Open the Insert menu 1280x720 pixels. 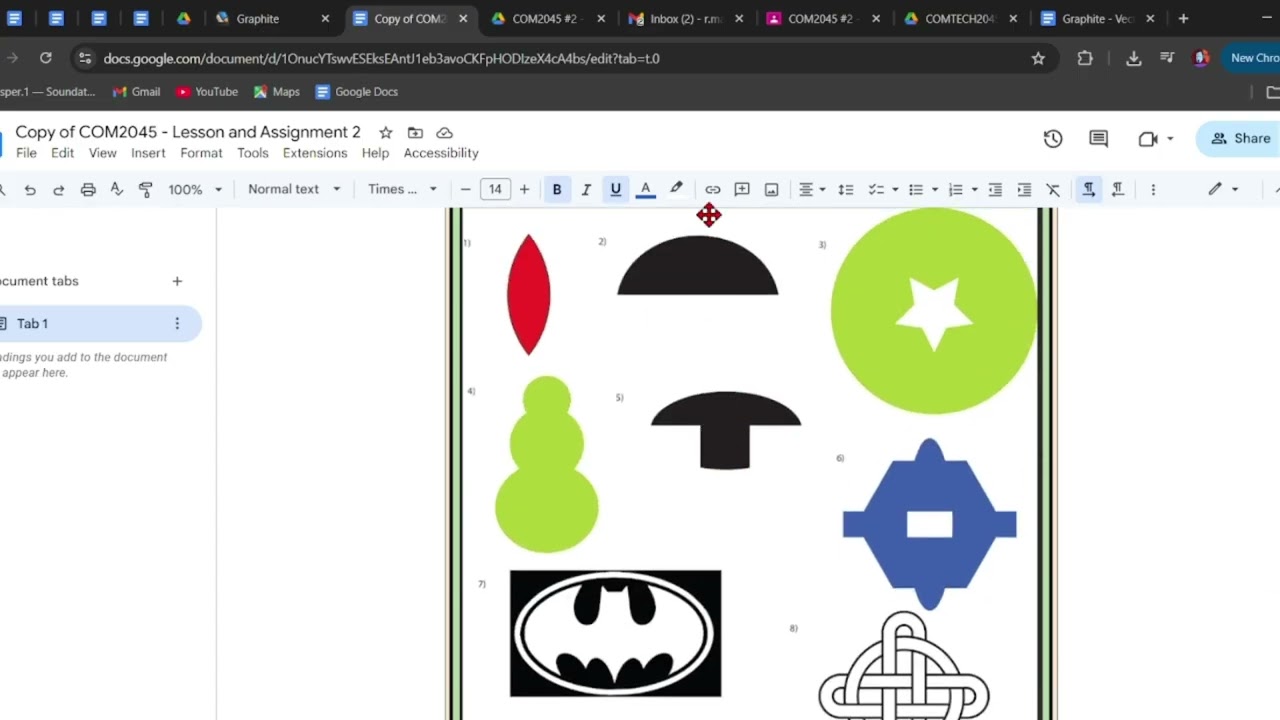pyautogui.click(x=148, y=153)
